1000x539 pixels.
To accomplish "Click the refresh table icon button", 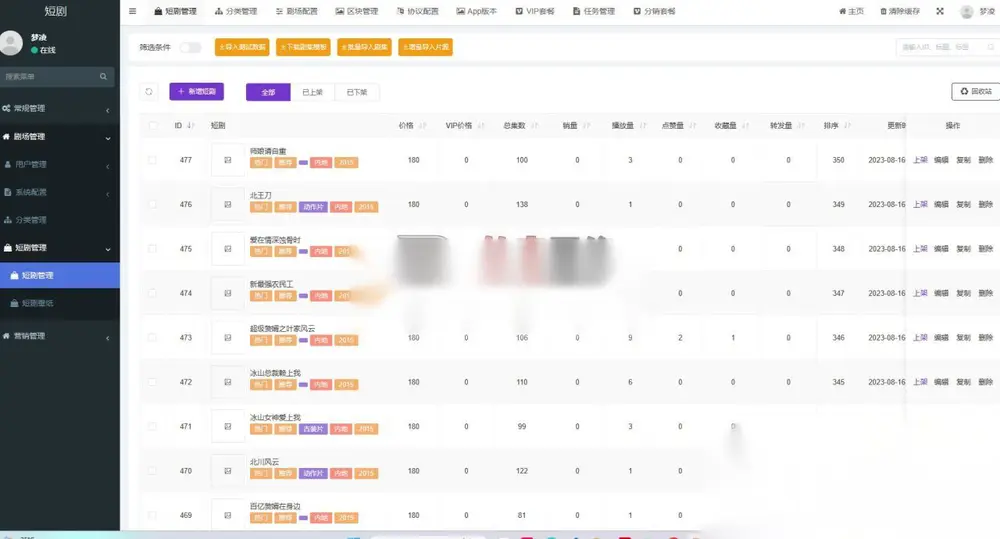I will click(x=149, y=92).
